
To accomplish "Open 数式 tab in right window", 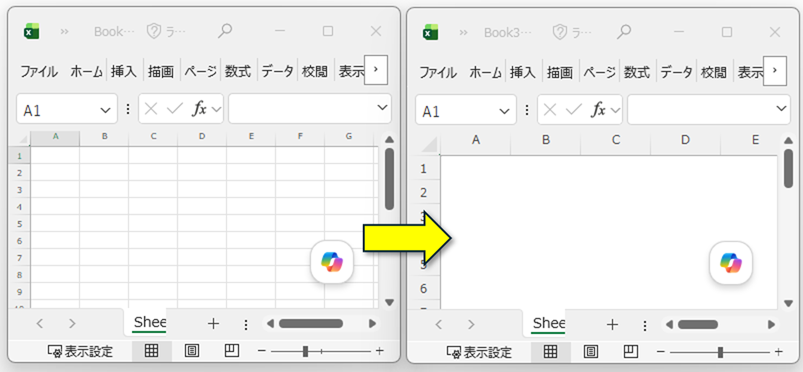I will coord(637,72).
